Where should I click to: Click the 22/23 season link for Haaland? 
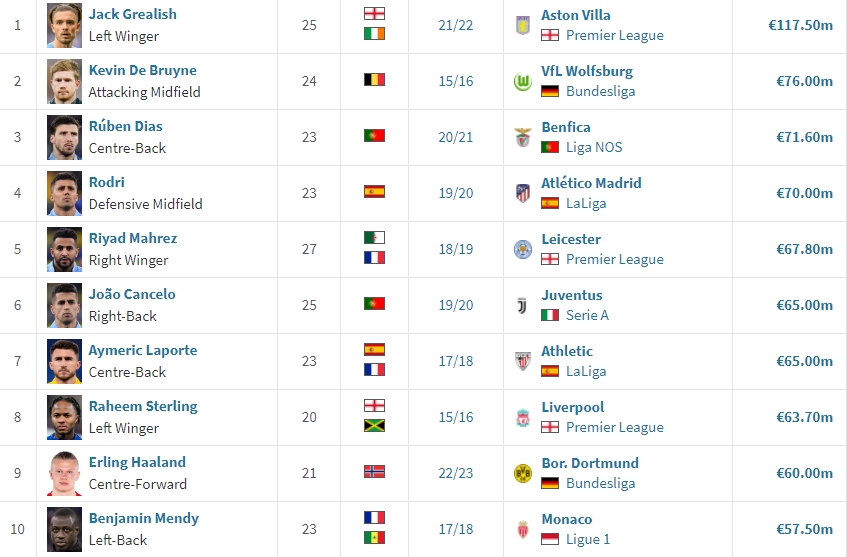click(x=455, y=473)
